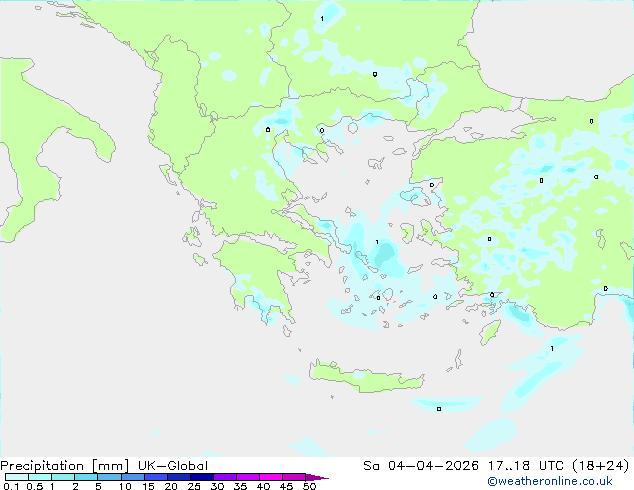Click the '50' legend scale value

coord(309,486)
